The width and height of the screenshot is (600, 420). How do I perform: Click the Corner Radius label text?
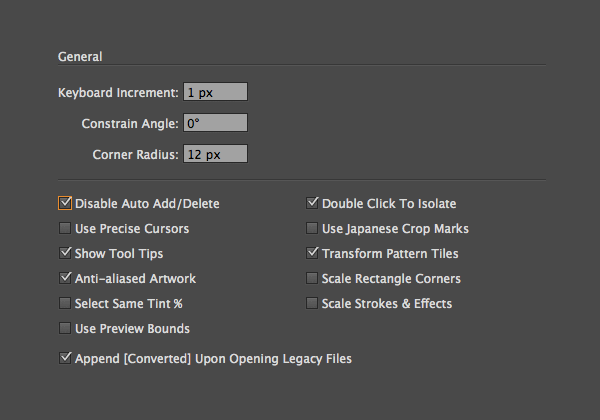135,154
